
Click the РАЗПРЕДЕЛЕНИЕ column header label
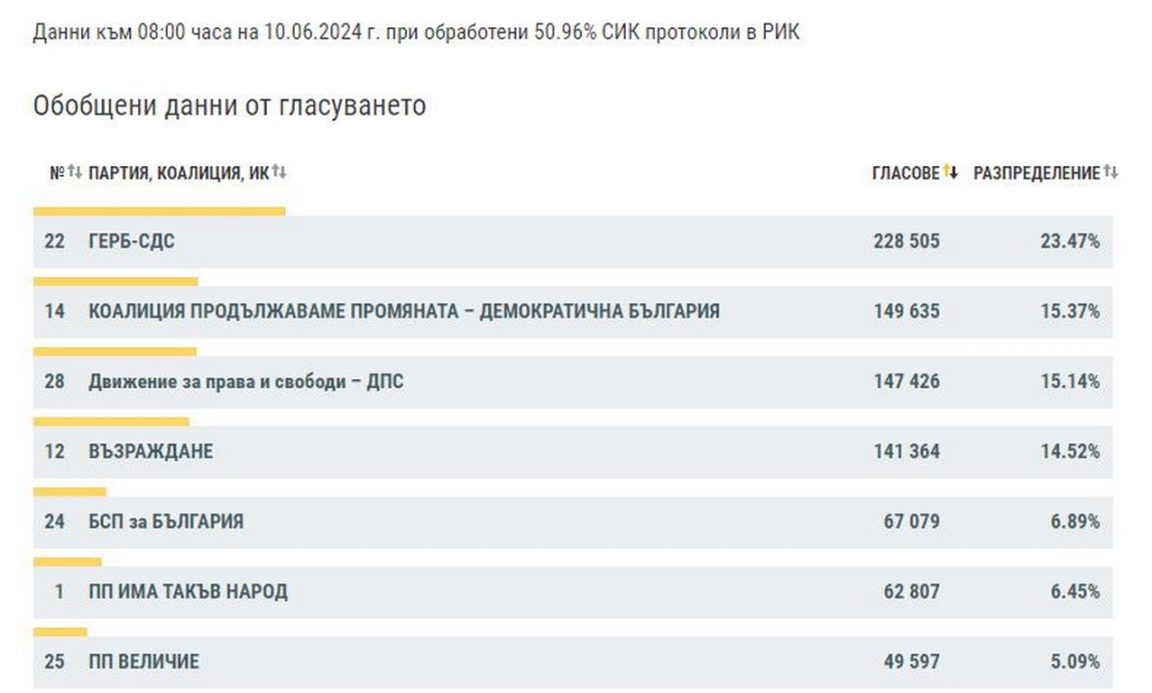pyautogui.click(x=1036, y=173)
